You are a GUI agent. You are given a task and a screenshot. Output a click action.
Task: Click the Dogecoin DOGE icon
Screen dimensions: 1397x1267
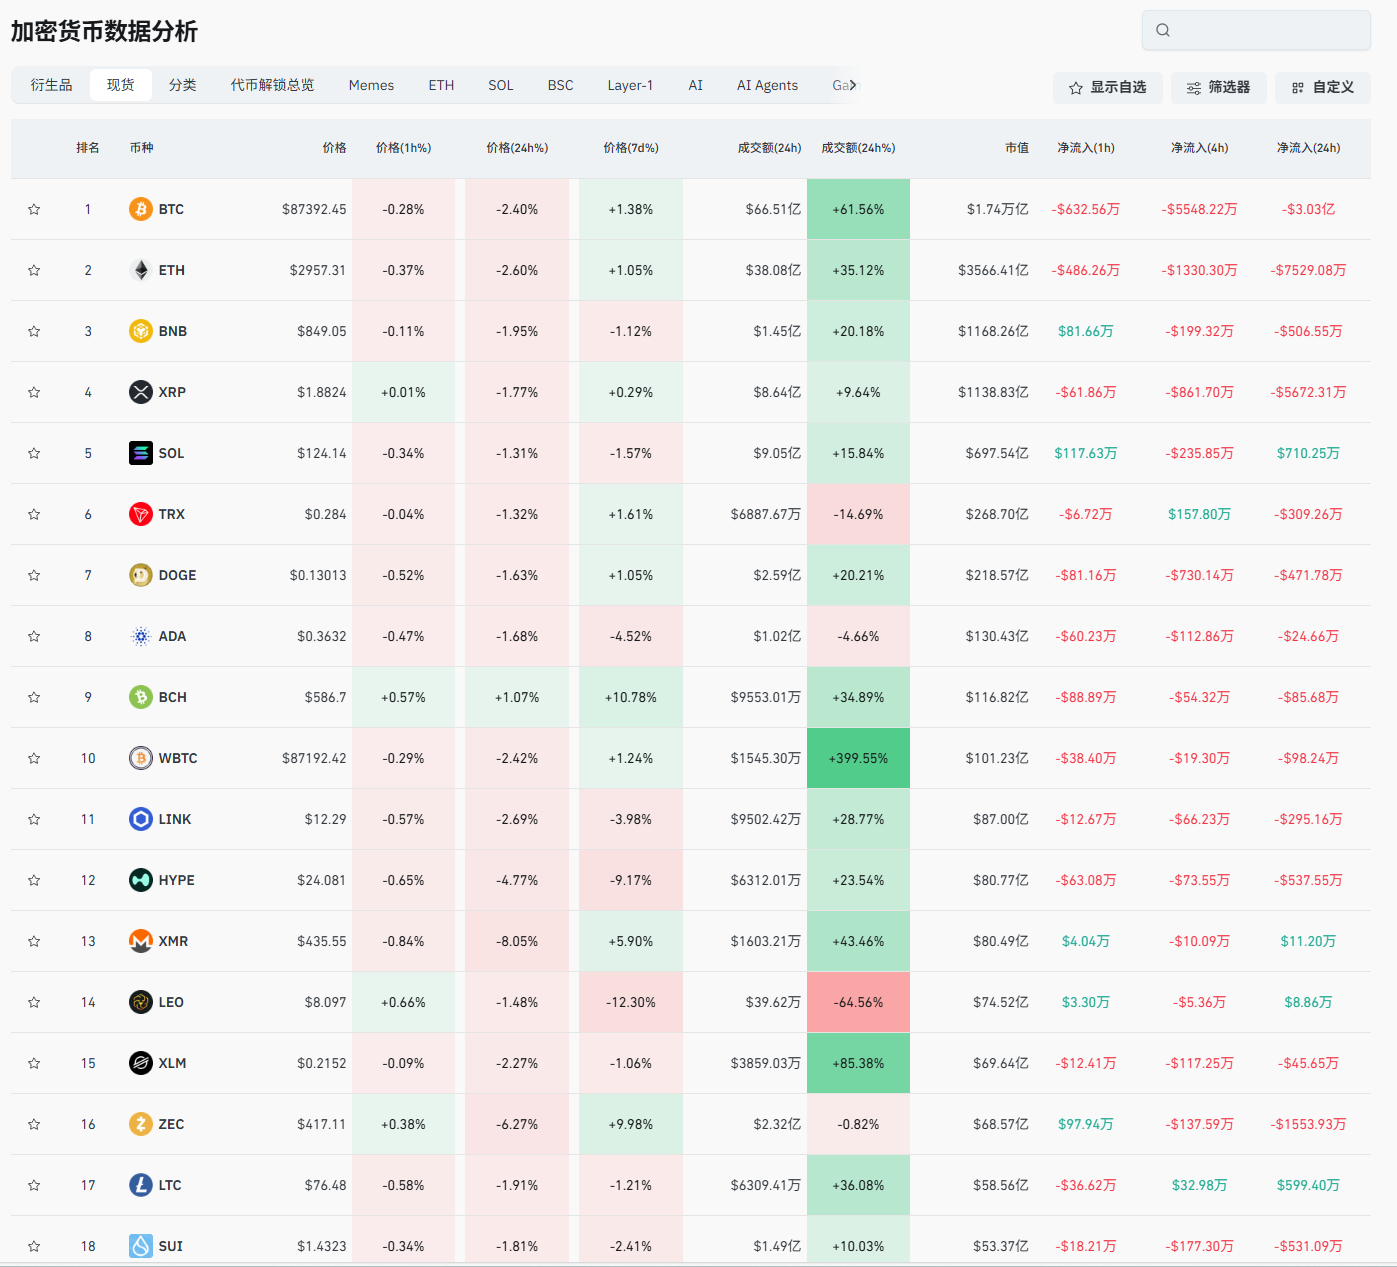141,575
